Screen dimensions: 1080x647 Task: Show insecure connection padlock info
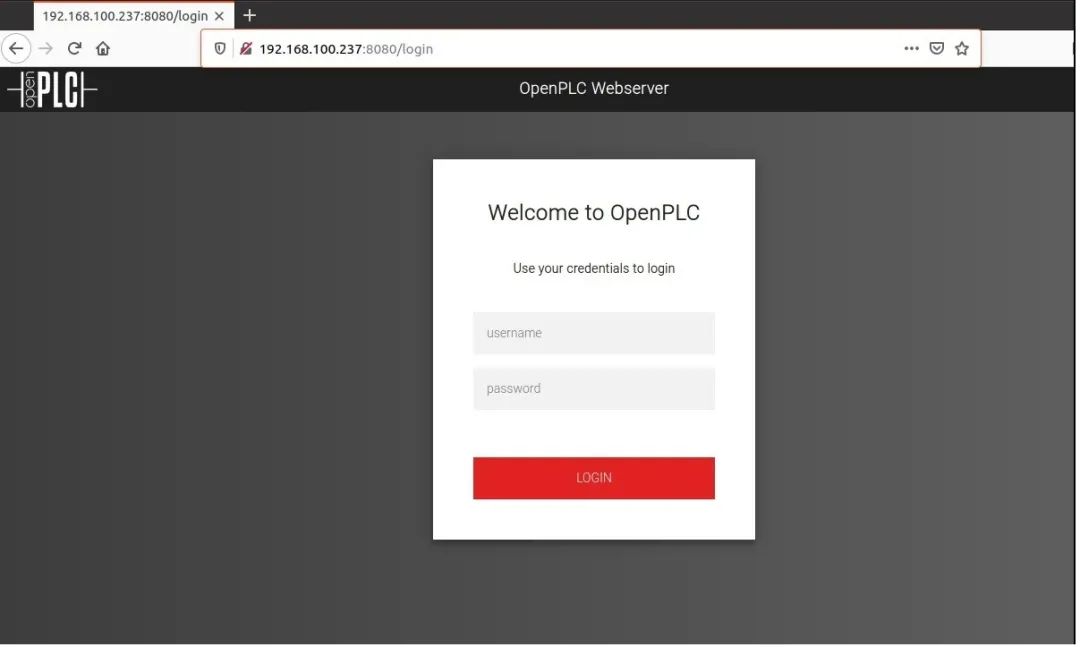(246, 49)
